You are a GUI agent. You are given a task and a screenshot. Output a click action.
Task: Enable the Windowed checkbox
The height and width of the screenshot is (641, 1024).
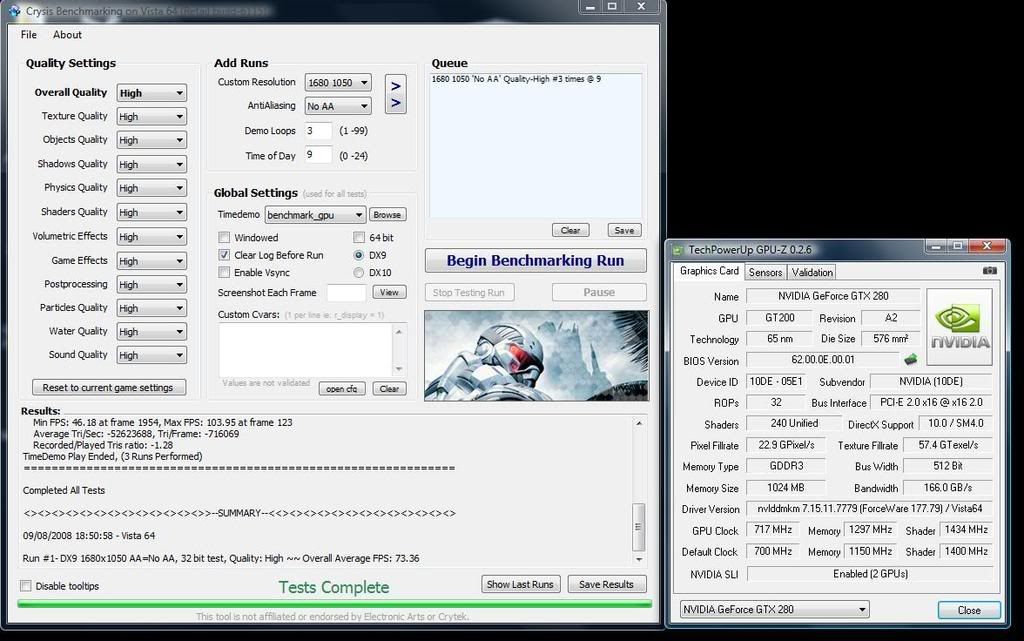pyautogui.click(x=225, y=238)
